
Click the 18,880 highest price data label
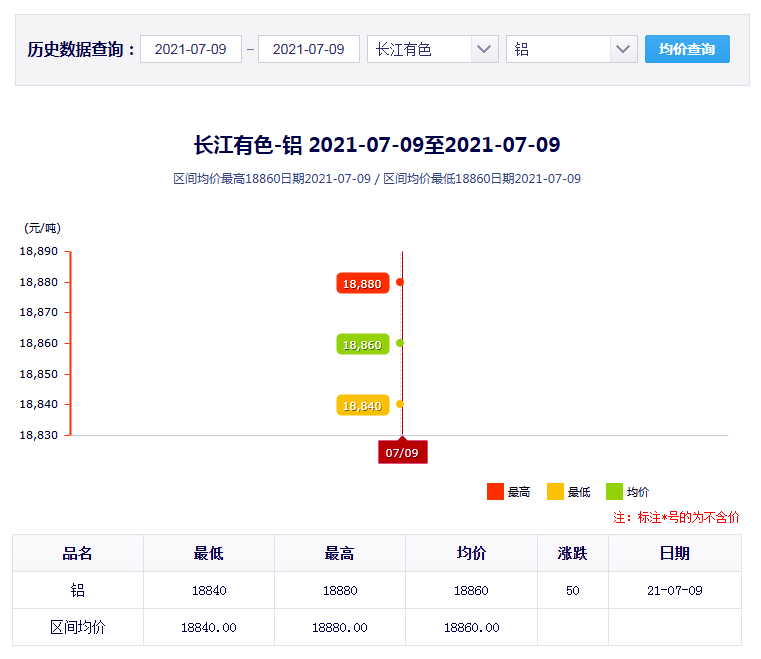[363, 283]
